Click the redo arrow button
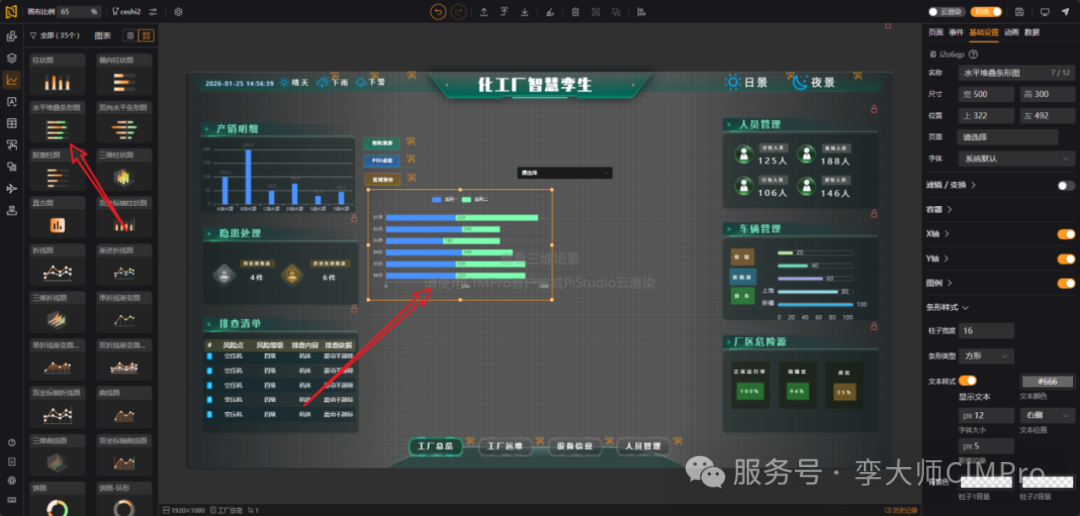This screenshot has height=516, width=1080. tap(458, 12)
